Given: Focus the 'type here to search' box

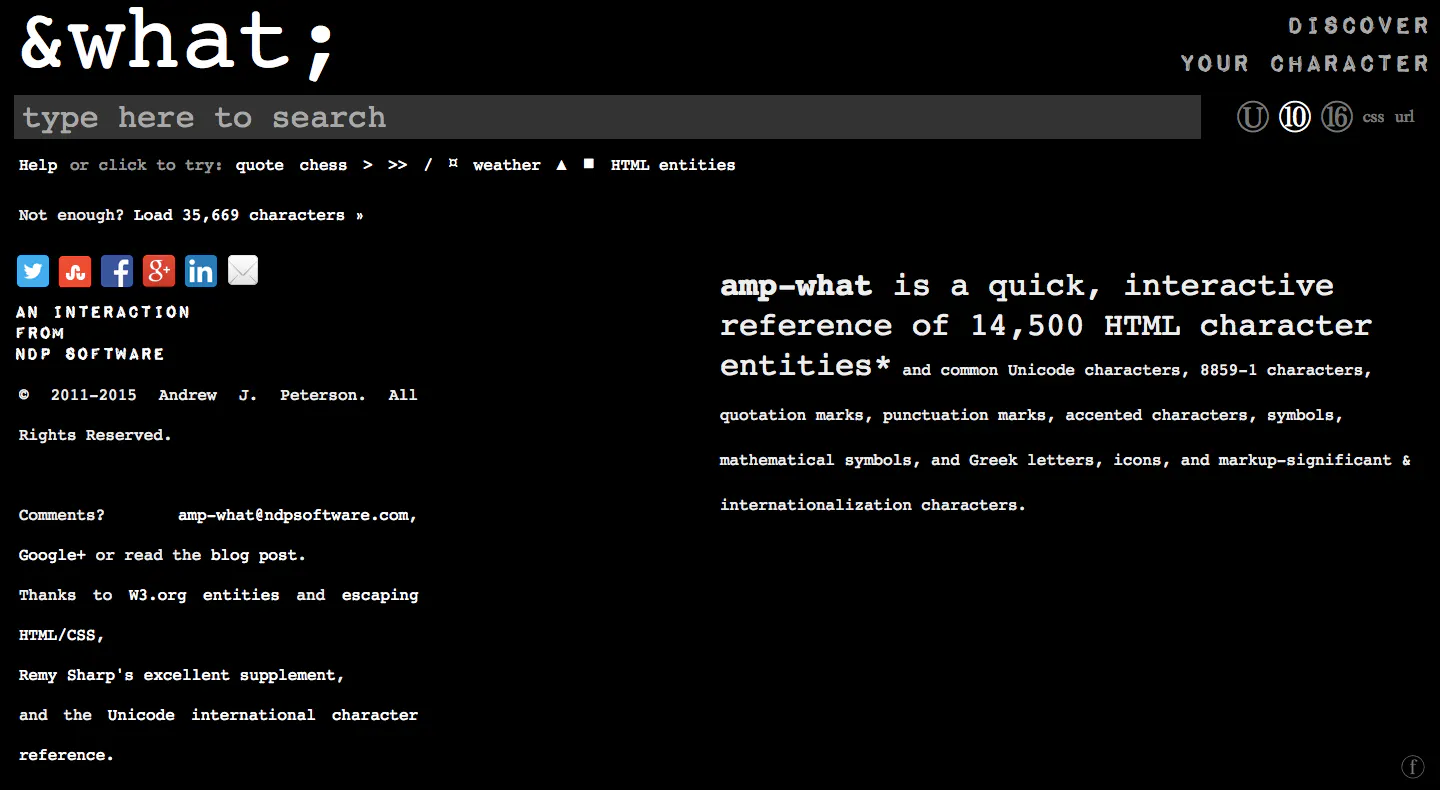Looking at the screenshot, I should 607,117.
